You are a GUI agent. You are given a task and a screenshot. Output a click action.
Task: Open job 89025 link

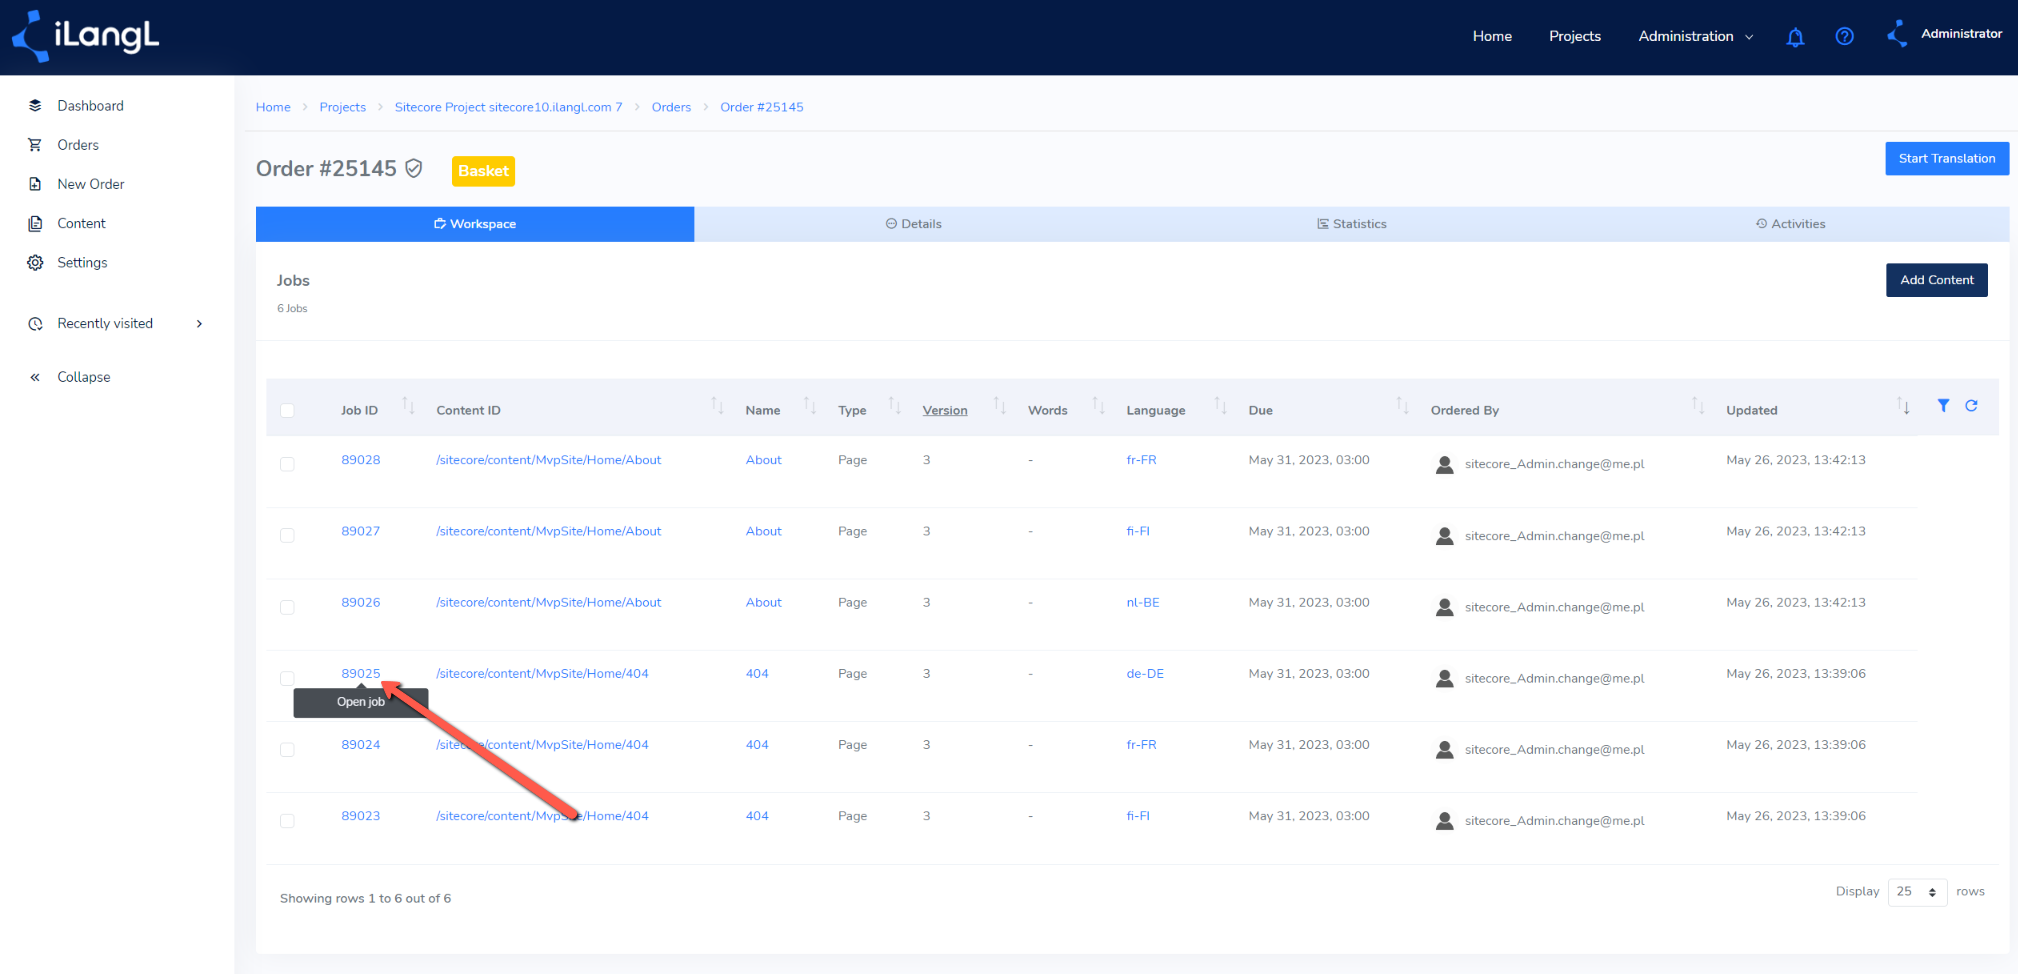pos(360,674)
